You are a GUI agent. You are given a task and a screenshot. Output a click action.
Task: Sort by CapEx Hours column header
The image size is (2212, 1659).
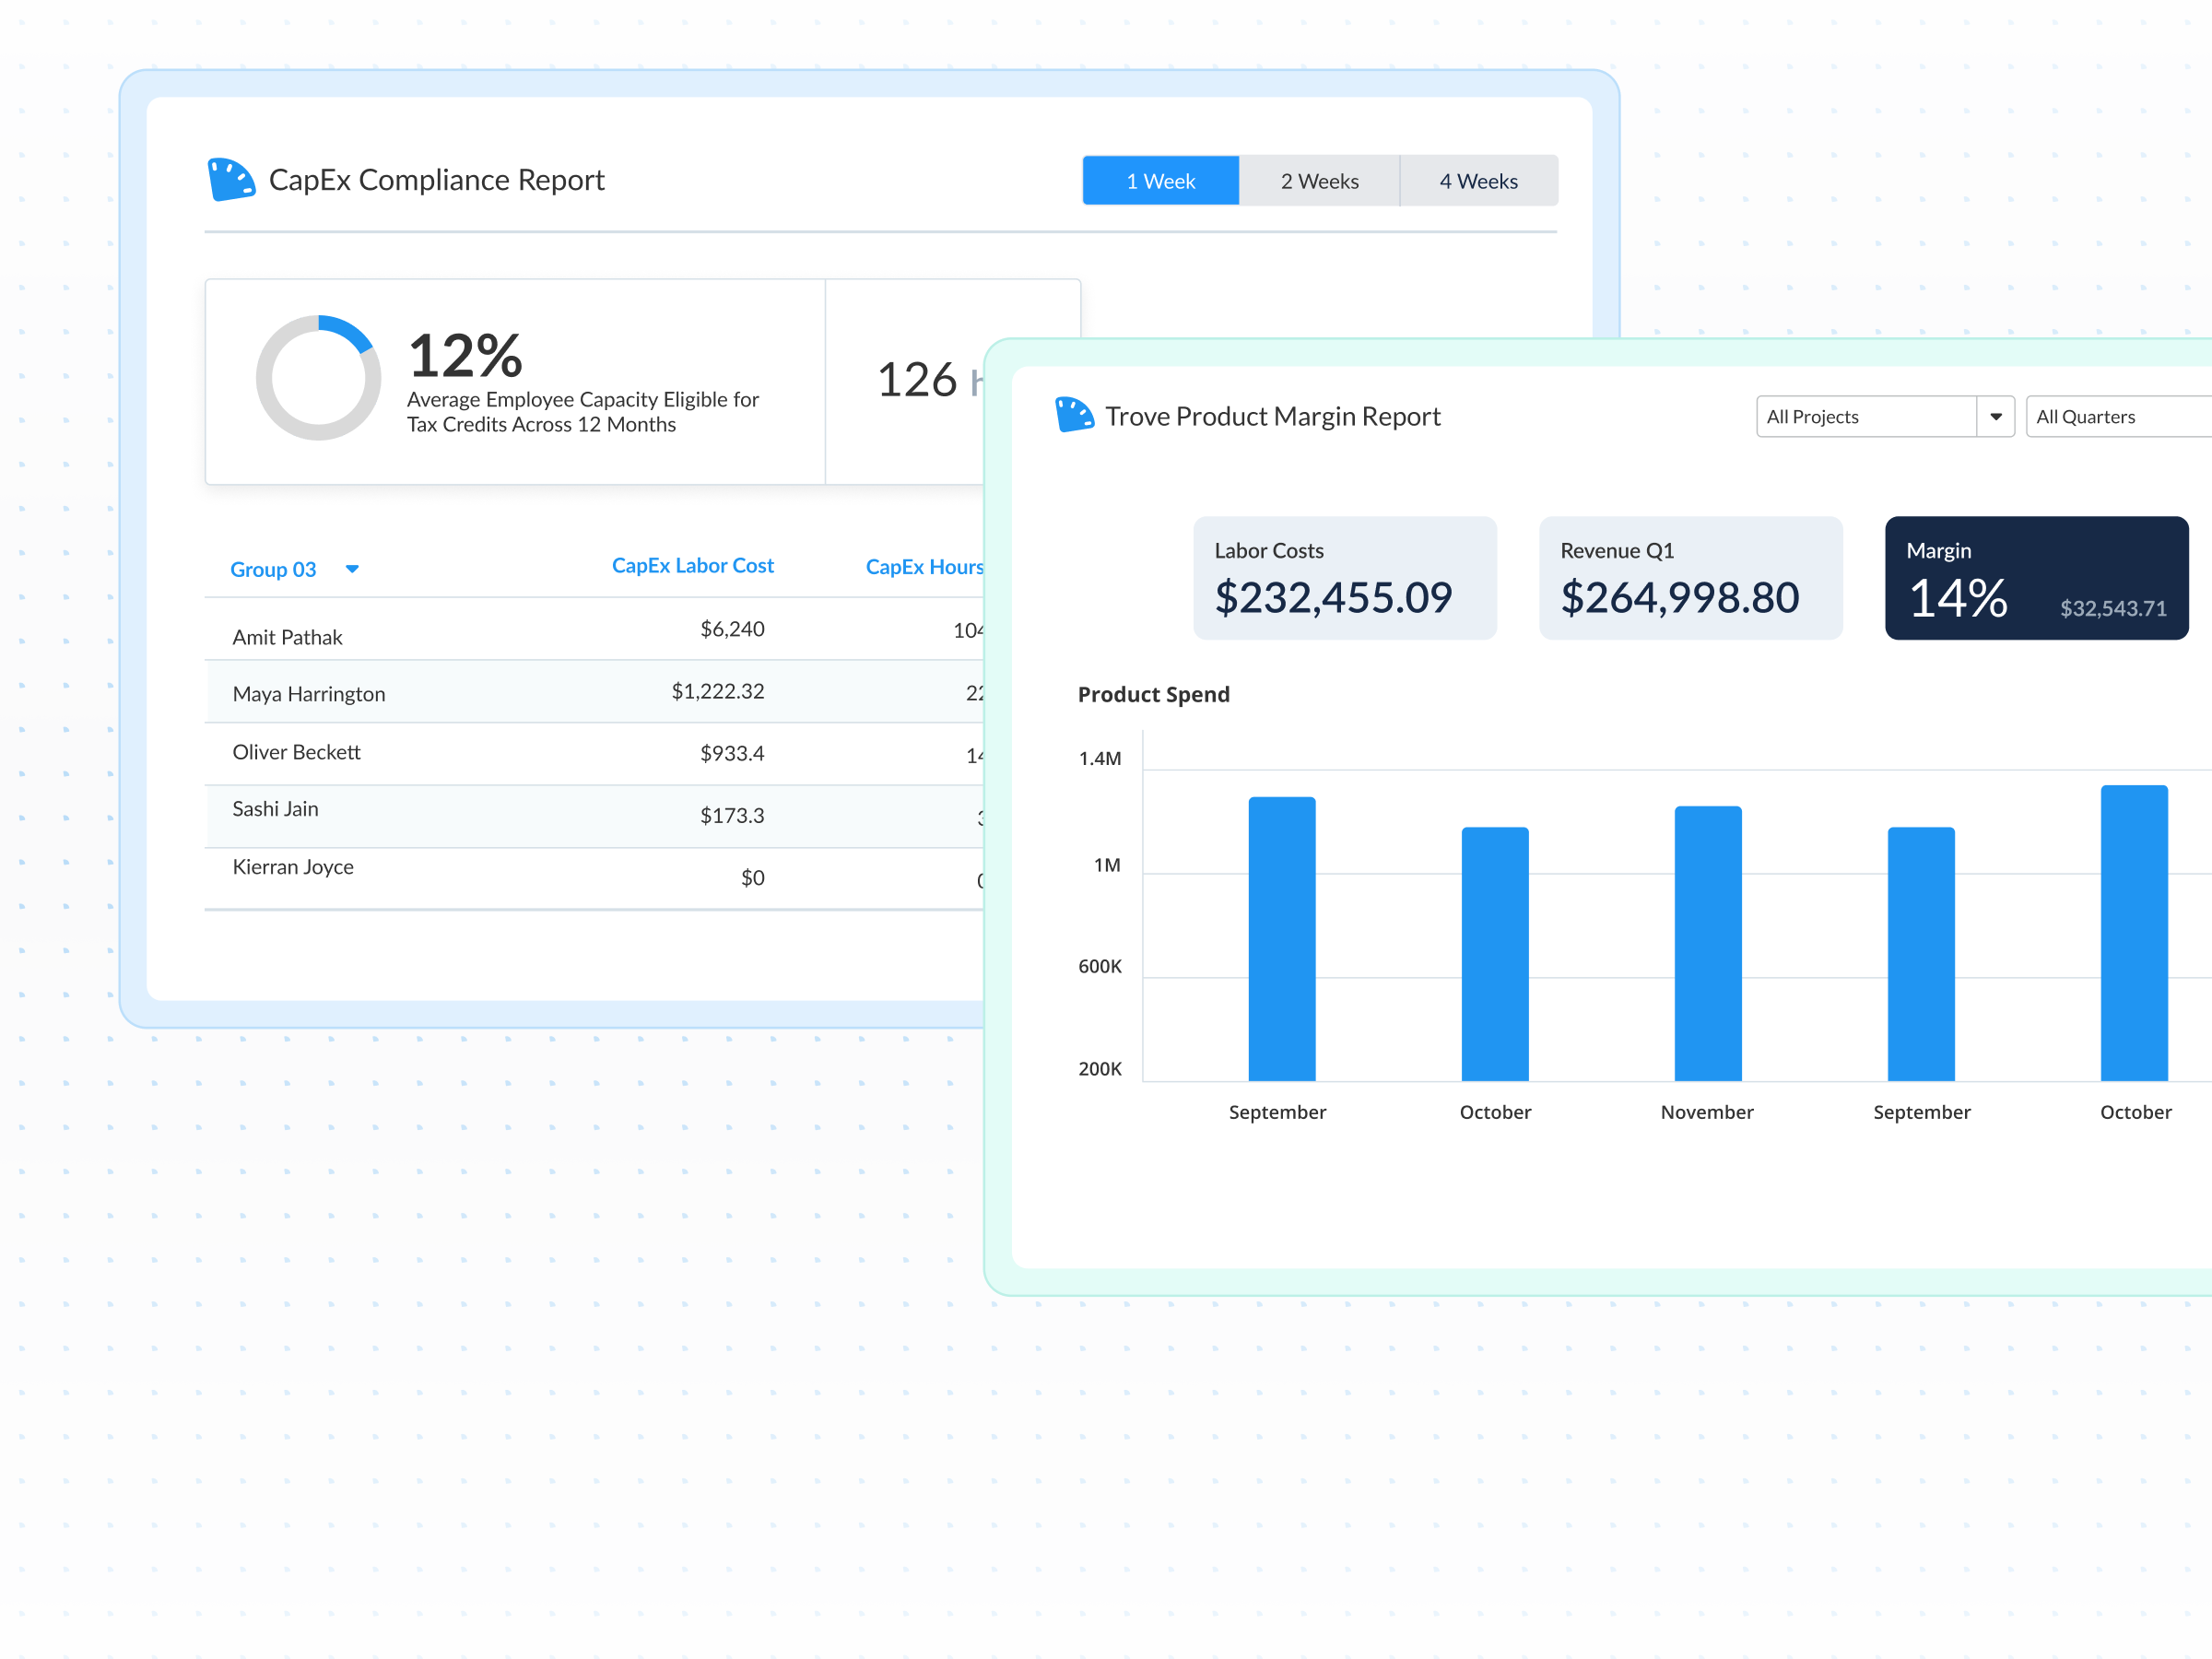[923, 567]
